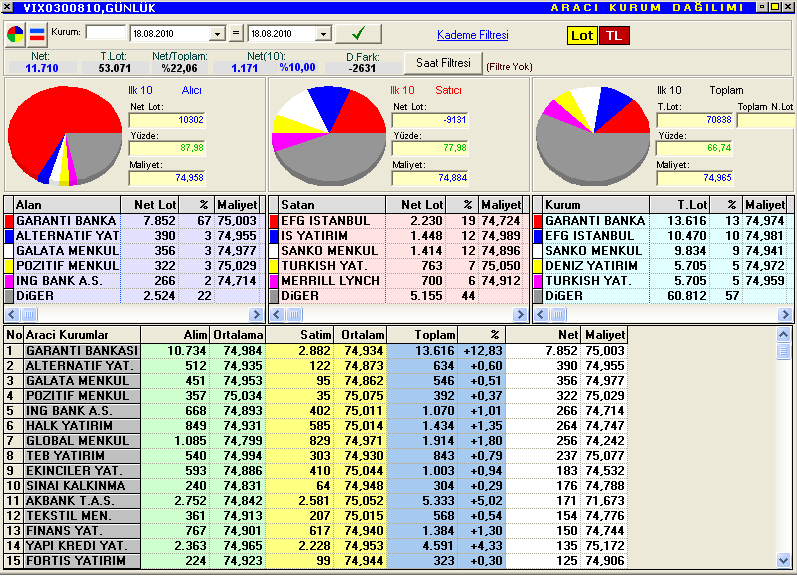Click the buyers (Alıcı) pie chart

[65, 134]
